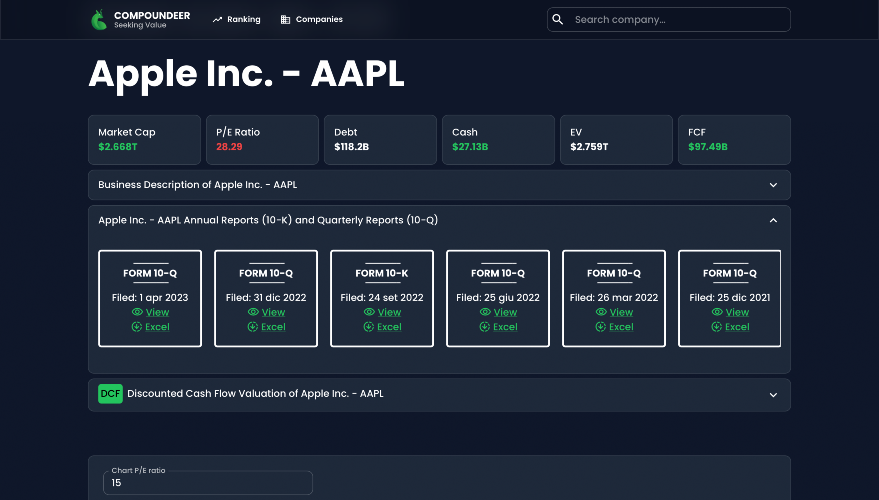Image resolution: width=879 pixels, height=500 pixels.
Task: Select the EV $2.759T card
Action: point(616,140)
